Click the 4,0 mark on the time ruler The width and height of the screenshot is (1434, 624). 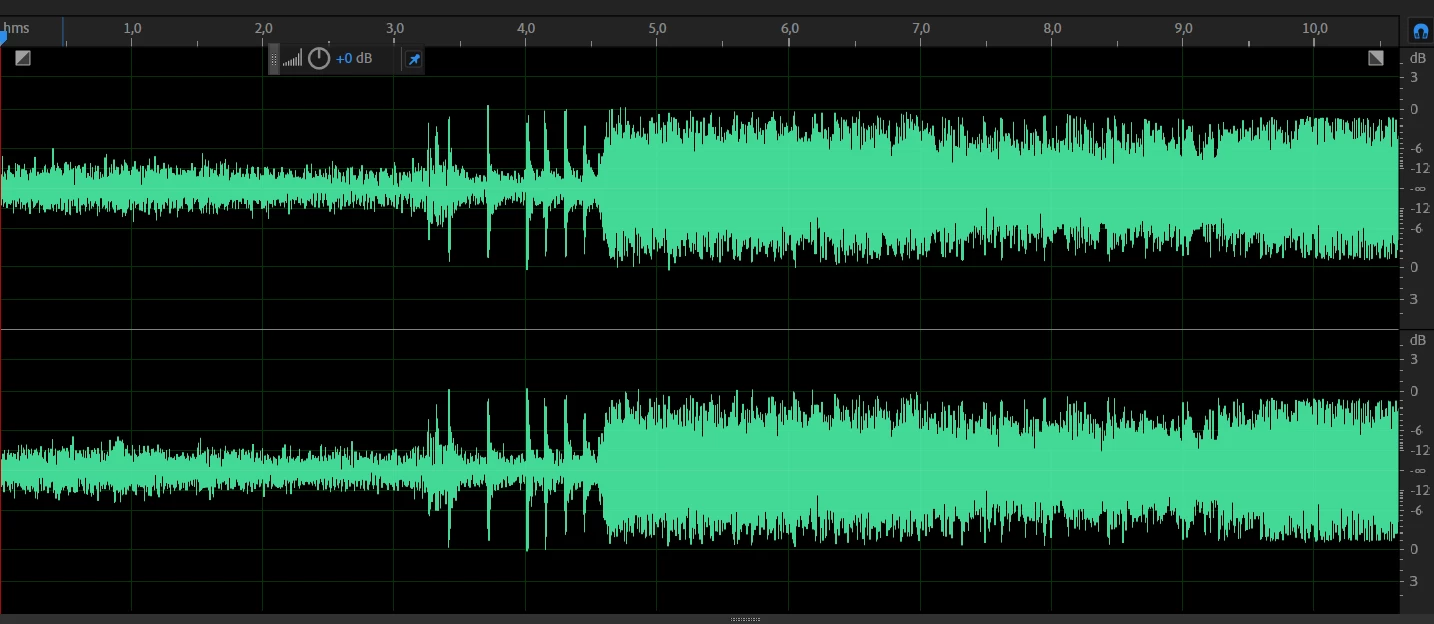(x=527, y=29)
